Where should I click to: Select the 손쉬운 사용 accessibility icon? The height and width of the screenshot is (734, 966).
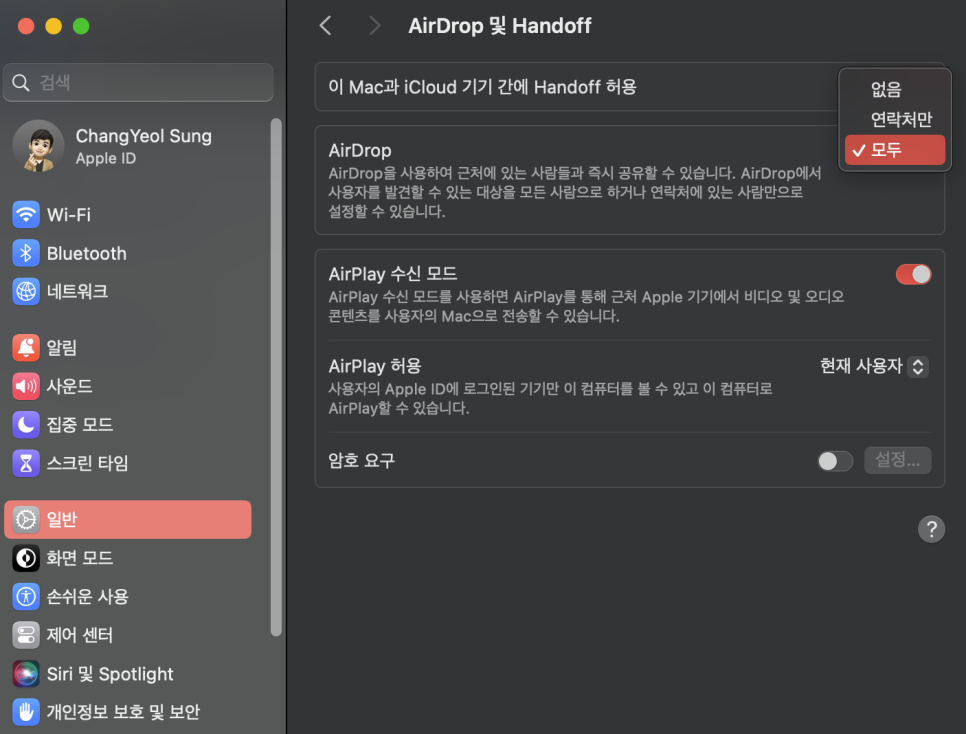point(26,597)
